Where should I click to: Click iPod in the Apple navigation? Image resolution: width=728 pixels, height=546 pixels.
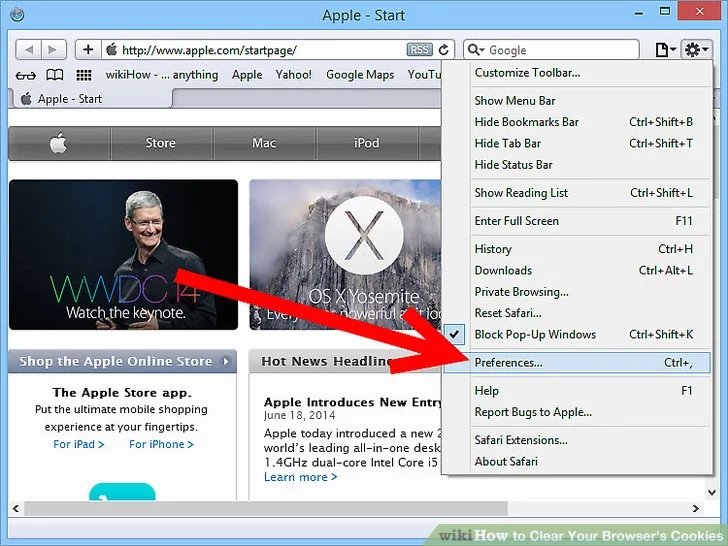click(367, 143)
